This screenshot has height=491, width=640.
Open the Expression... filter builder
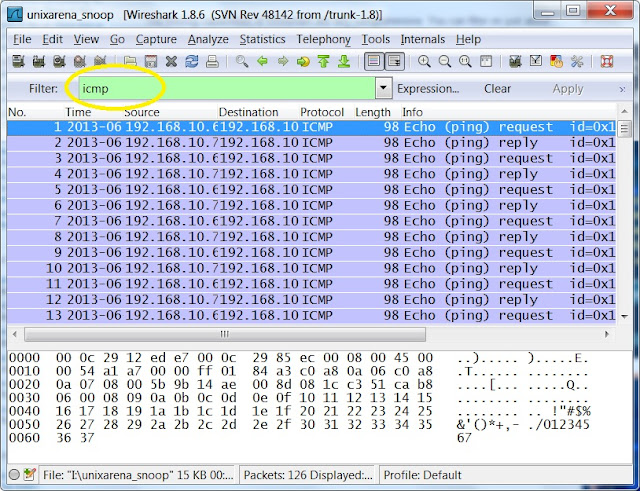click(428, 89)
